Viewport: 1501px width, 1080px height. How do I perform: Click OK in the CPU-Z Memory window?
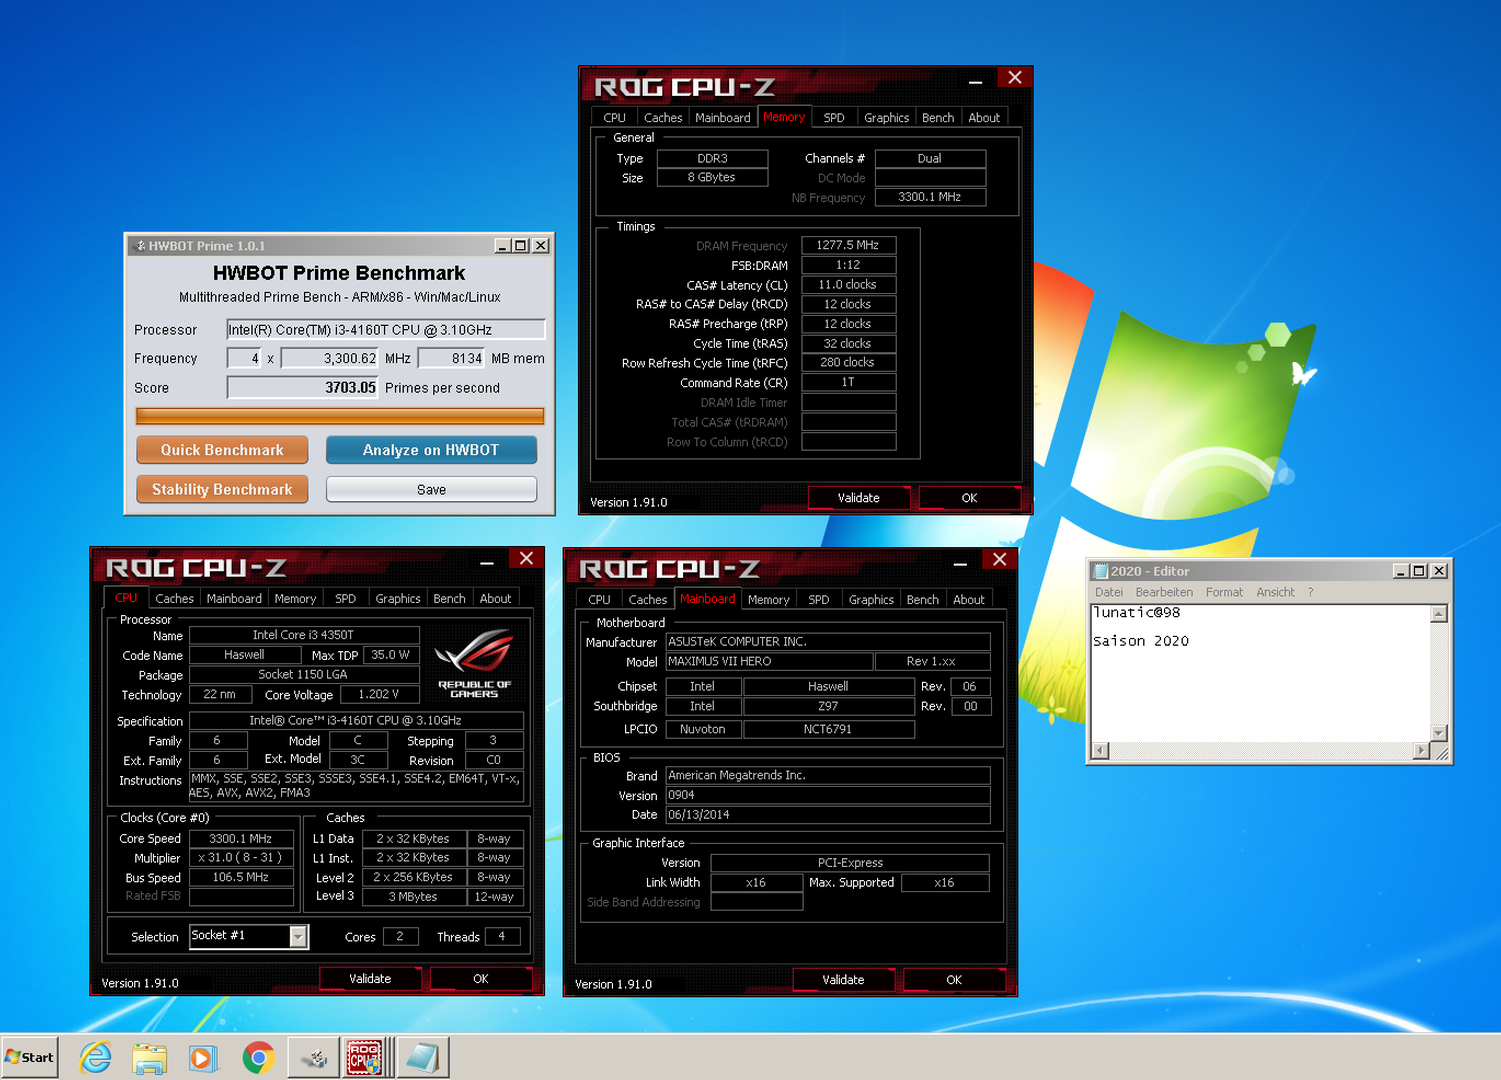coord(969,498)
